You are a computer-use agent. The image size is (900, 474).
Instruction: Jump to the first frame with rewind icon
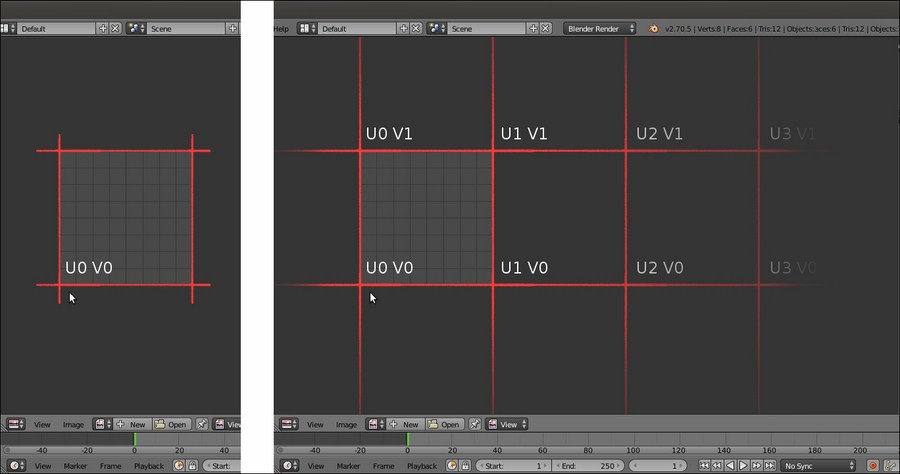tap(704, 465)
